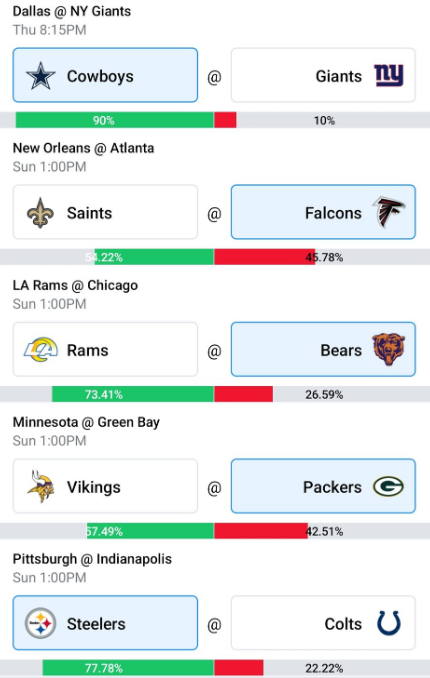The image size is (430, 678).
Task: Choose Rams over the Bears
Action: (x=105, y=349)
